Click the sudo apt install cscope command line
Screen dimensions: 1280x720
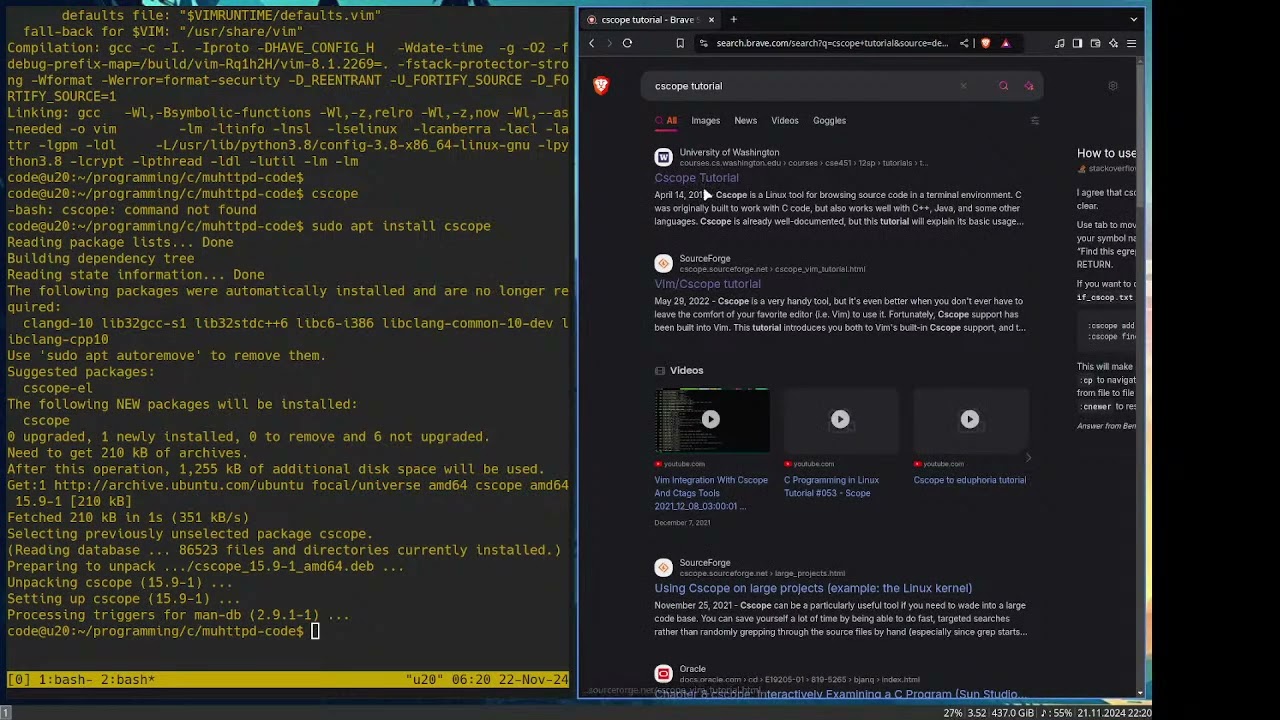[249, 226]
